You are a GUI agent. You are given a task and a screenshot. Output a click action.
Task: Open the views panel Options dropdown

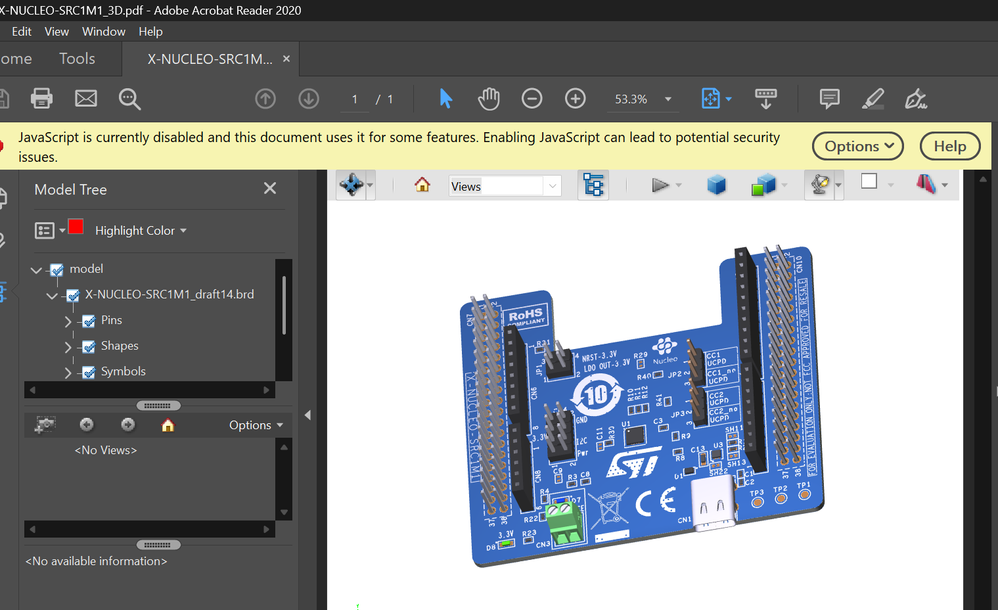[x=256, y=425]
